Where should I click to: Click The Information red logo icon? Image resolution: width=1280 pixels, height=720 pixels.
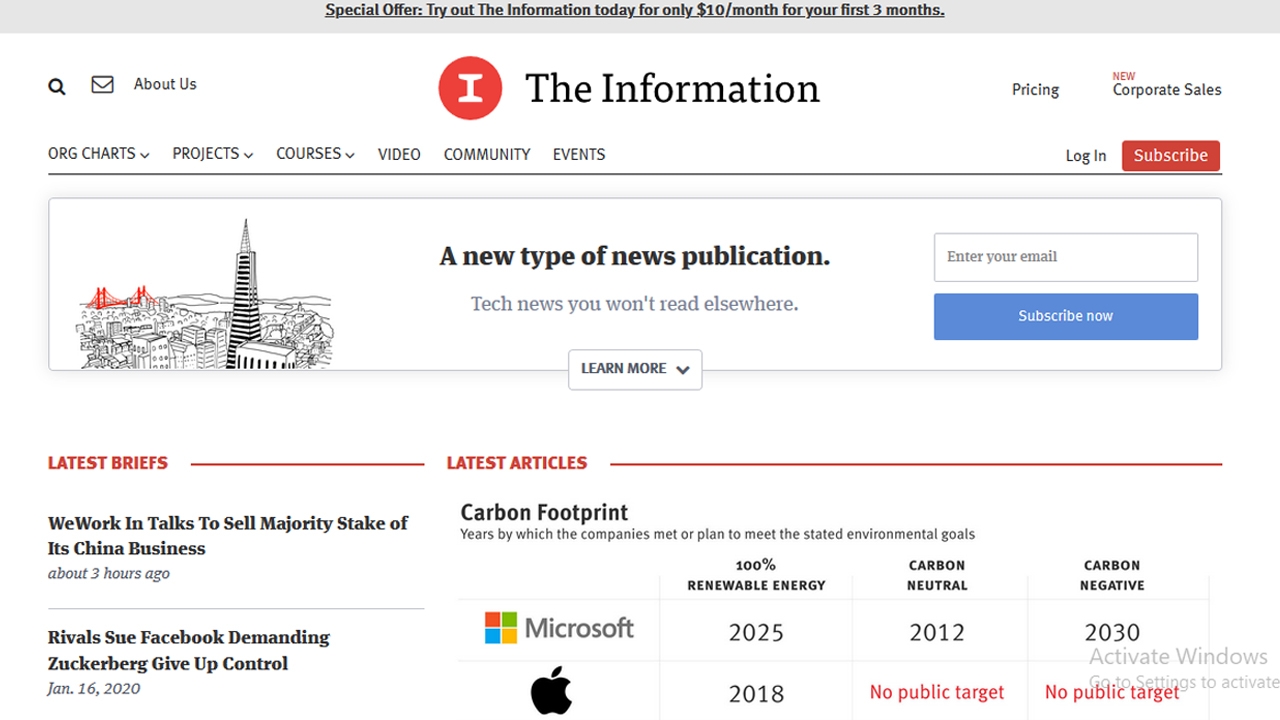[470, 88]
